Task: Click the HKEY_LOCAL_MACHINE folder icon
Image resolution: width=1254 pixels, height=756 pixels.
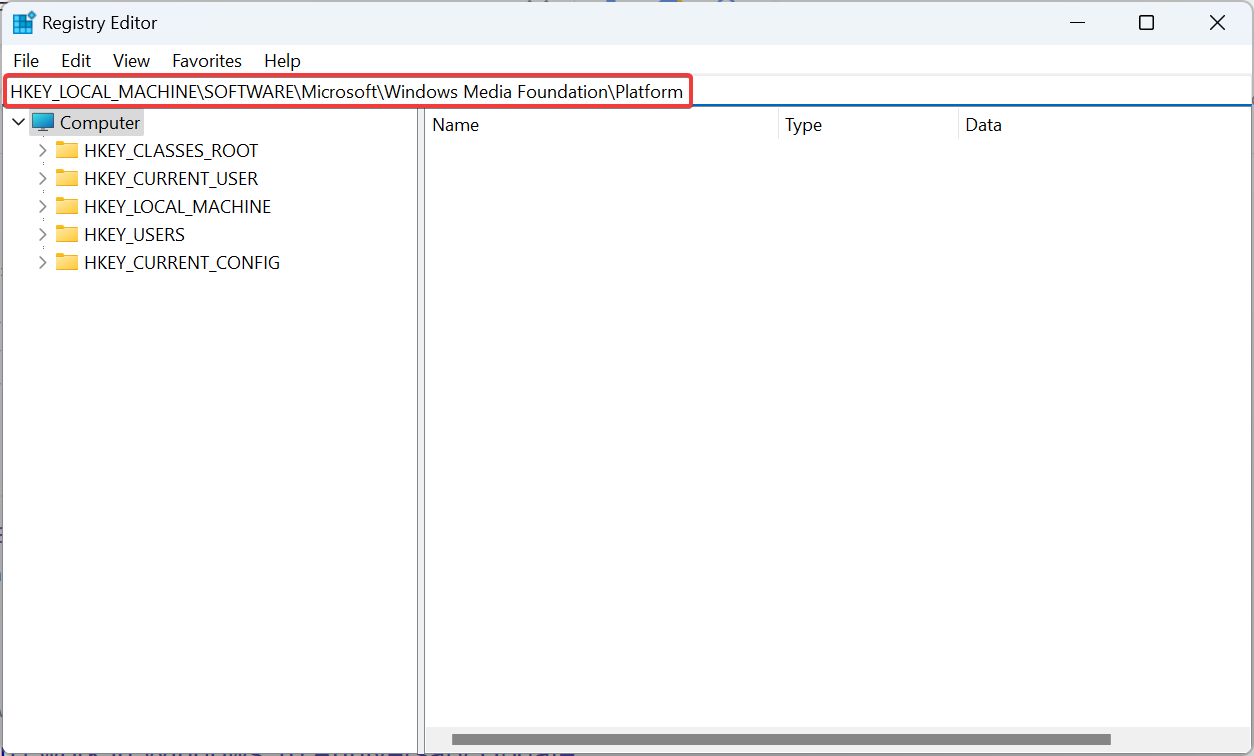Action: click(67, 206)
